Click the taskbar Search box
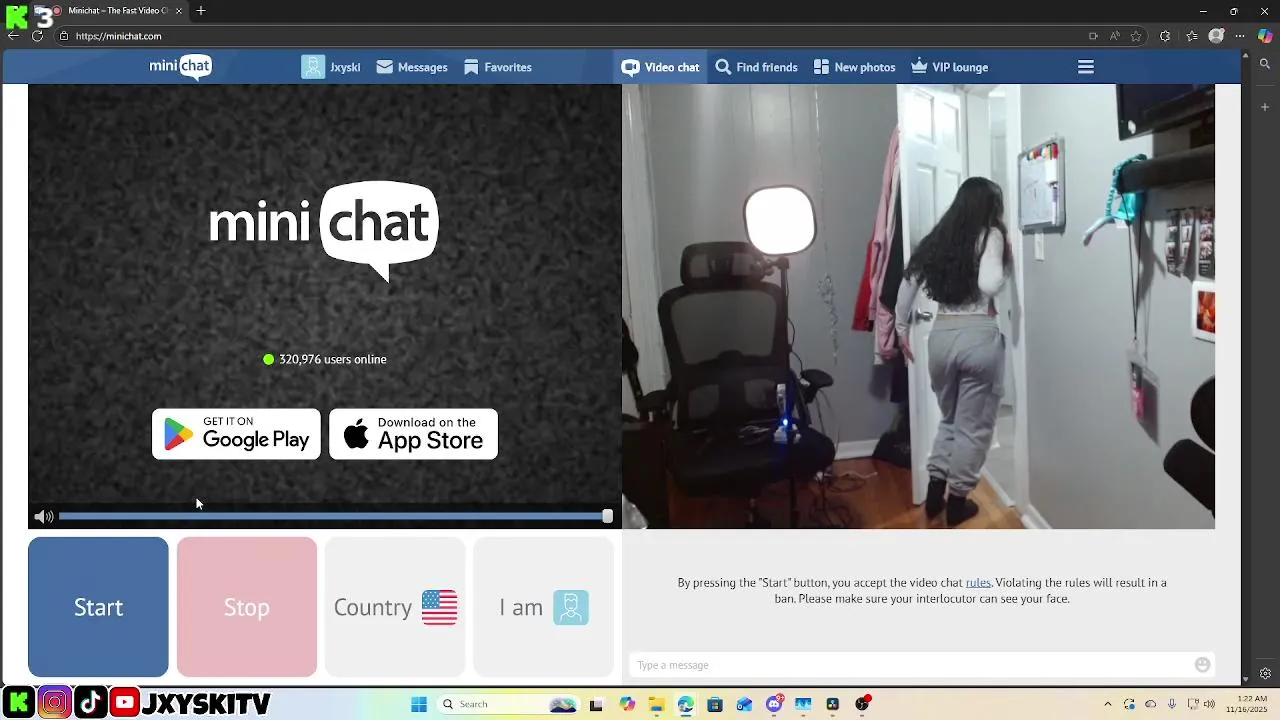The height and width of the screenshot is (720, 1280). [510, 704]
